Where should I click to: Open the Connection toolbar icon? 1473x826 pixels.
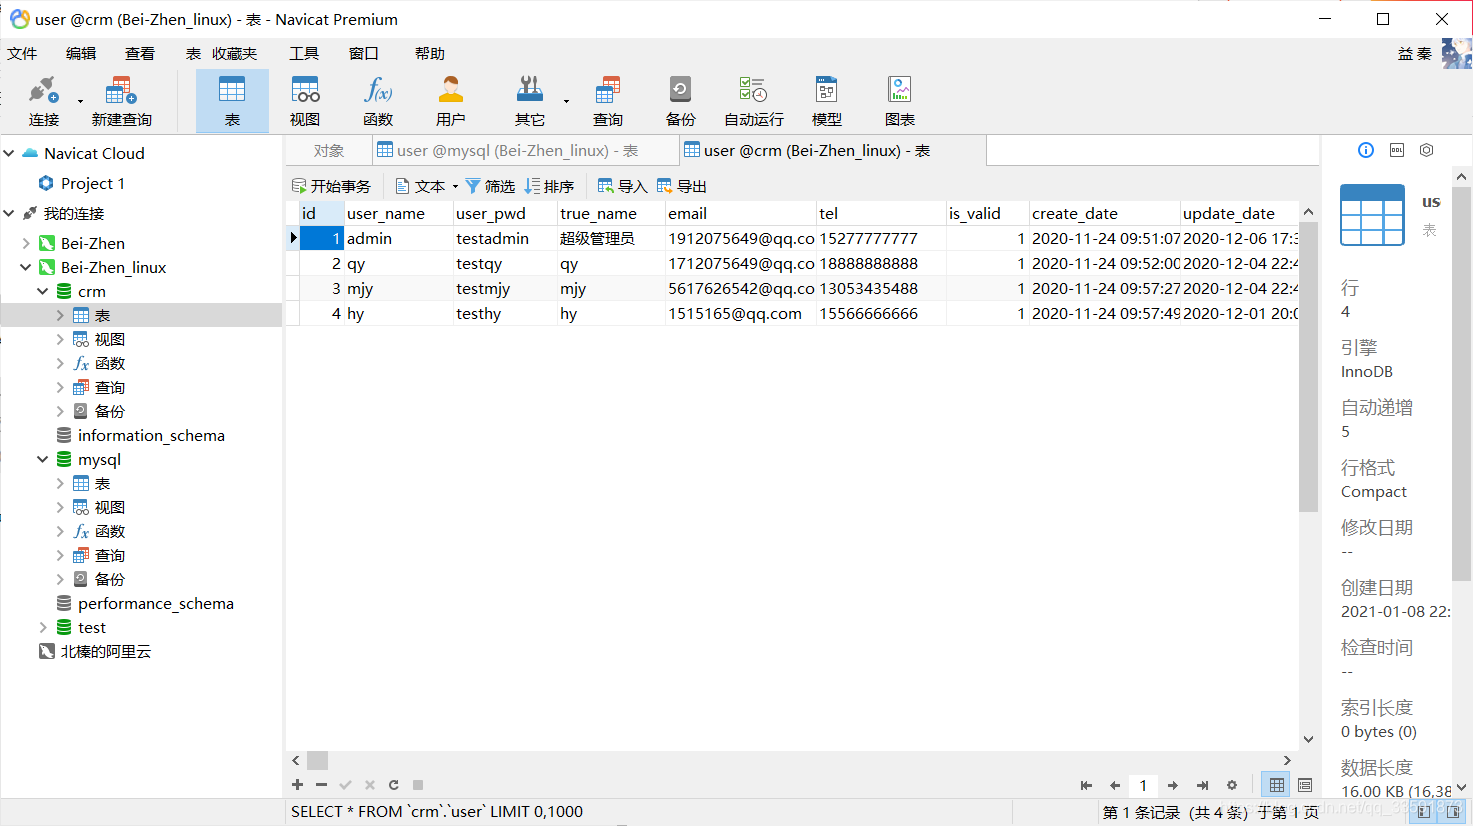[43, 100]
